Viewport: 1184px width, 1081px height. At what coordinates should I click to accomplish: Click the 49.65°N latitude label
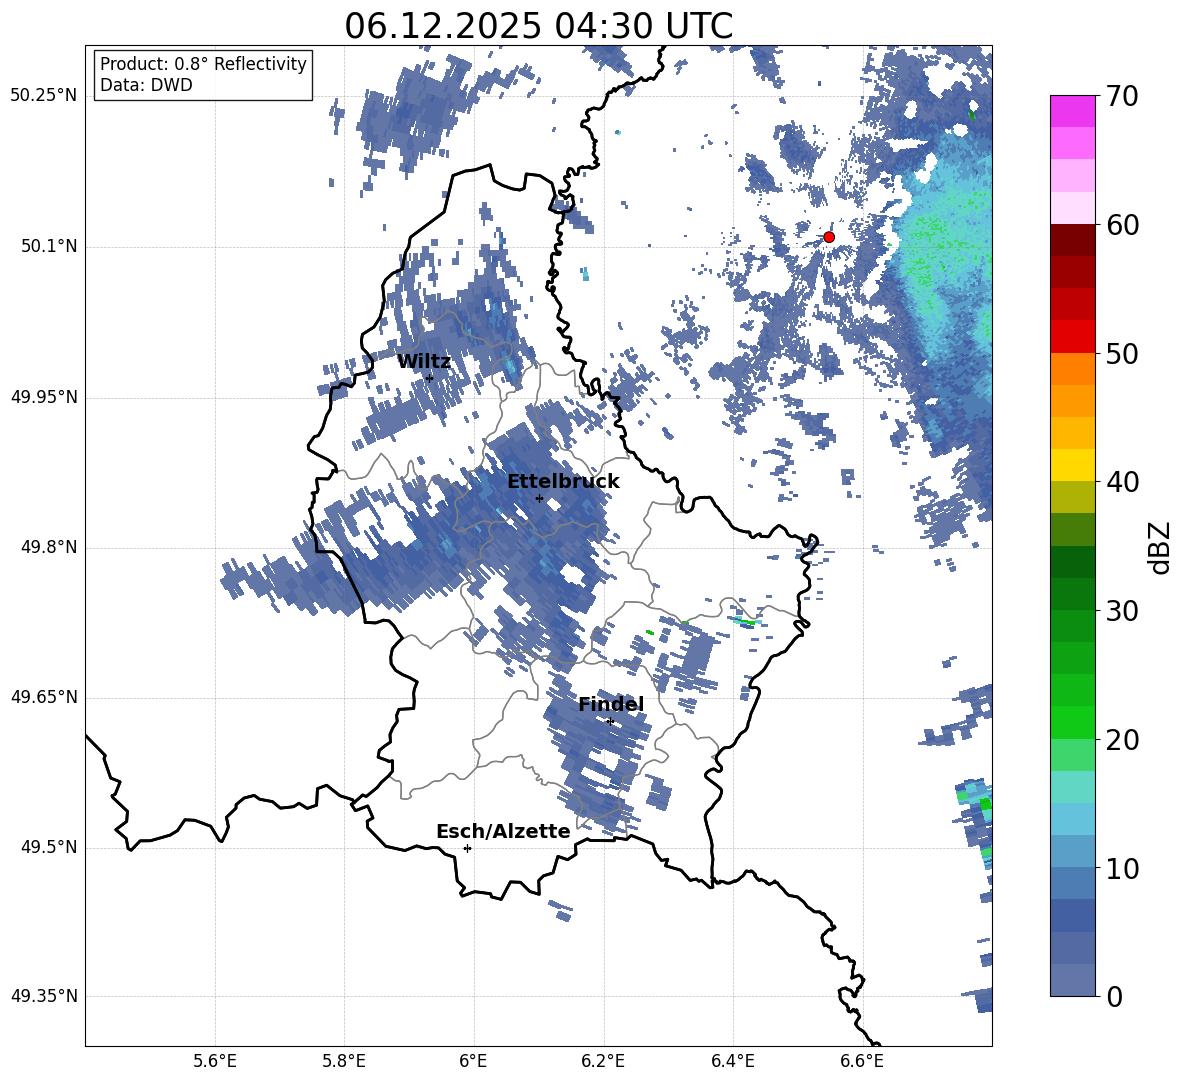[x=44, y=697]
